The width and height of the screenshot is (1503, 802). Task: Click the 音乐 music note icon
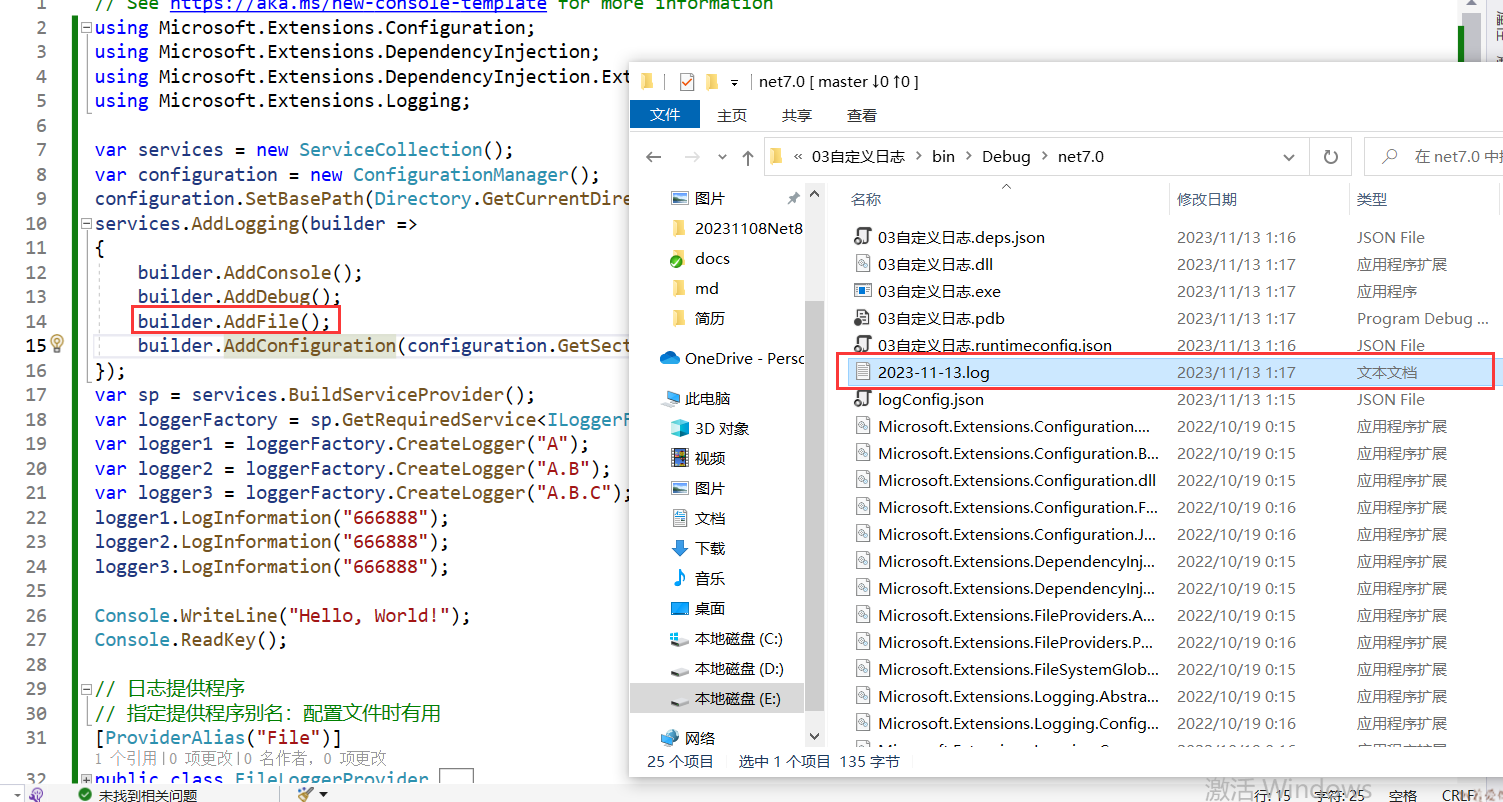coord(679,578)
